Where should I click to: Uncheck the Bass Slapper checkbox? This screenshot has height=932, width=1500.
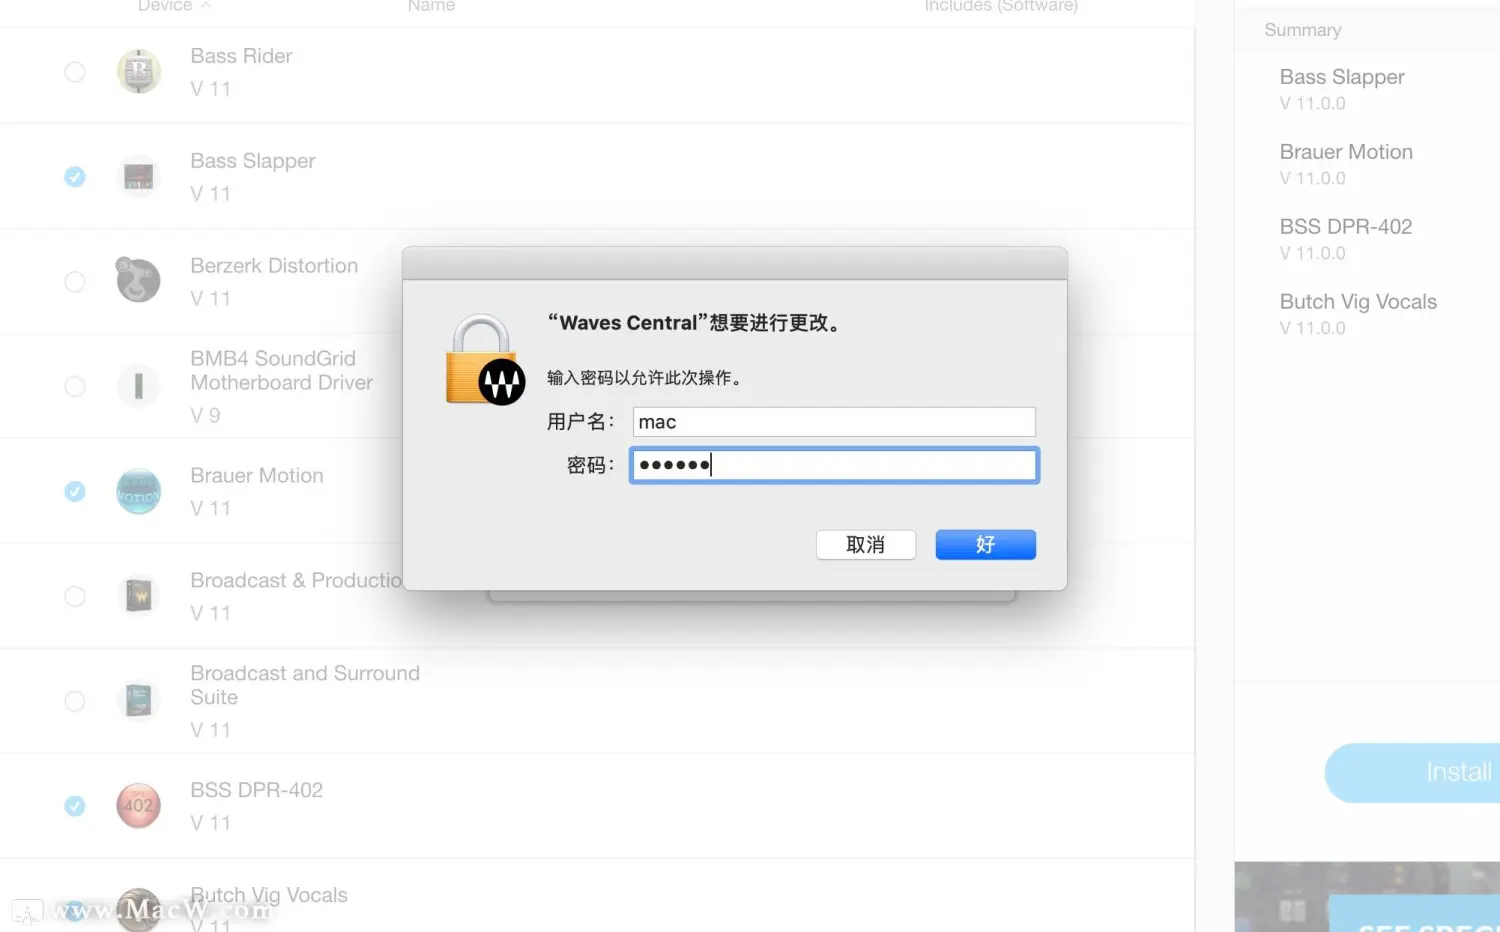coord(75,177)
